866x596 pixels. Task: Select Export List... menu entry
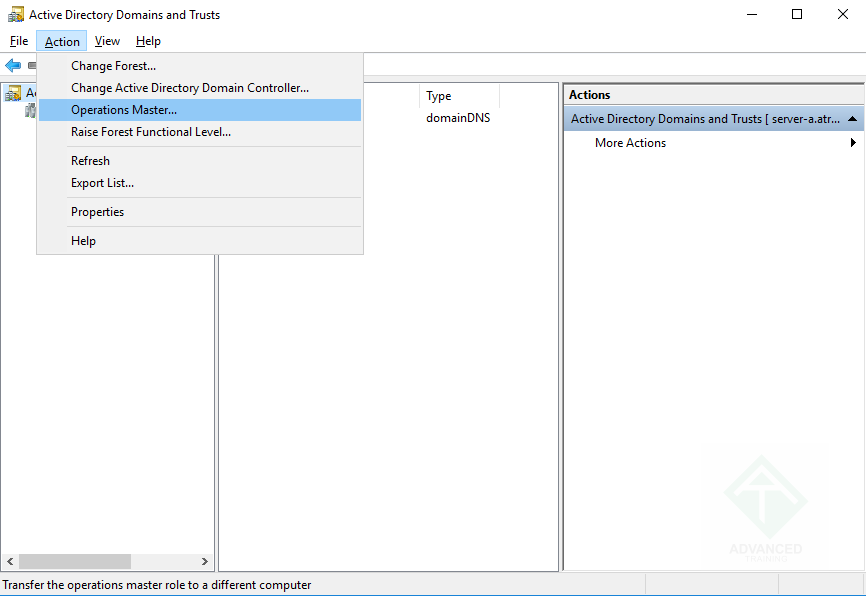pyautogui.click(x=200, y=183)
